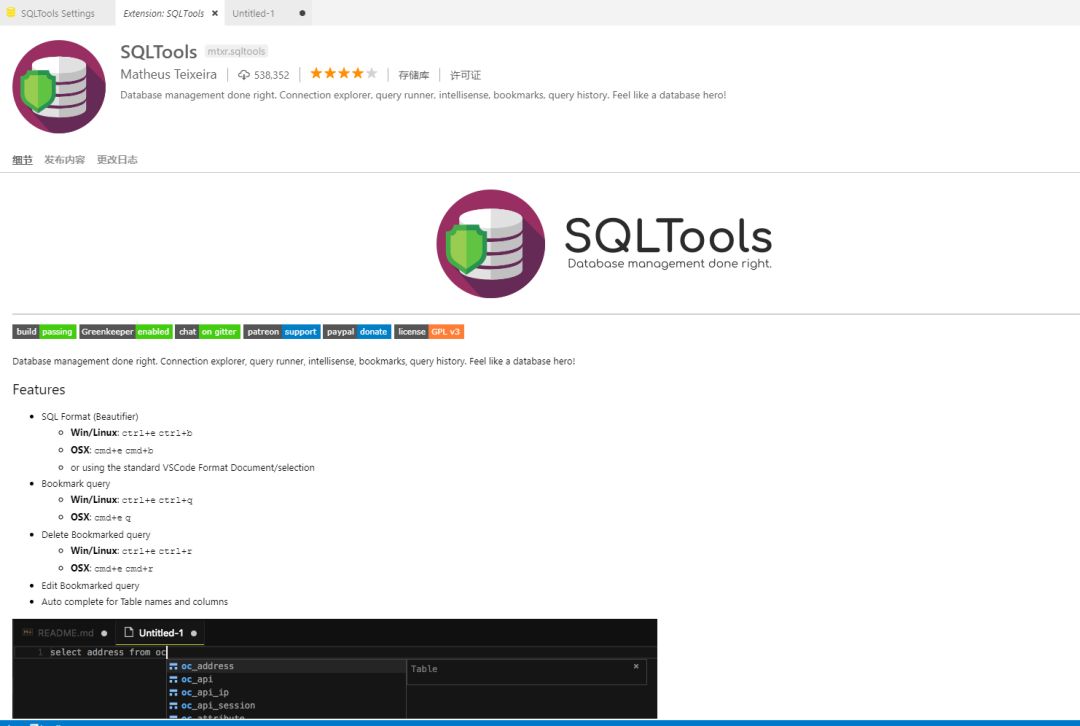The width and height of the screenshot is (1080, 726).
Task: Click the mtxr.sqltools identifier badge
Action: pyautogui.click(x=236, y=51)
